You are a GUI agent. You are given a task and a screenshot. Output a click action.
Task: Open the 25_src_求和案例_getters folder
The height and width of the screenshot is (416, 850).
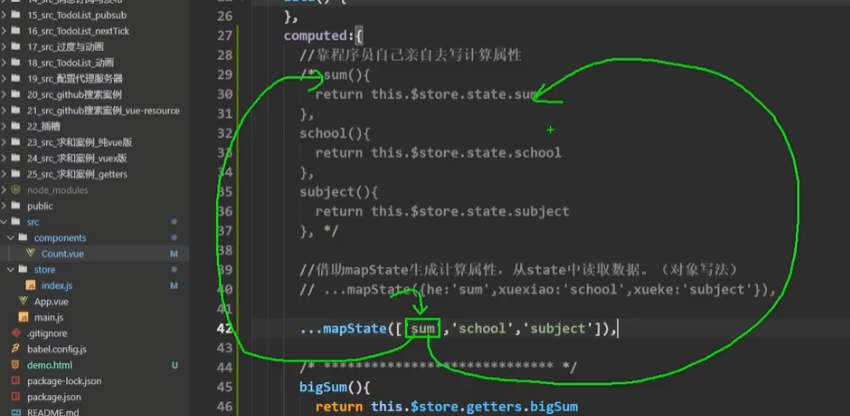77,174
